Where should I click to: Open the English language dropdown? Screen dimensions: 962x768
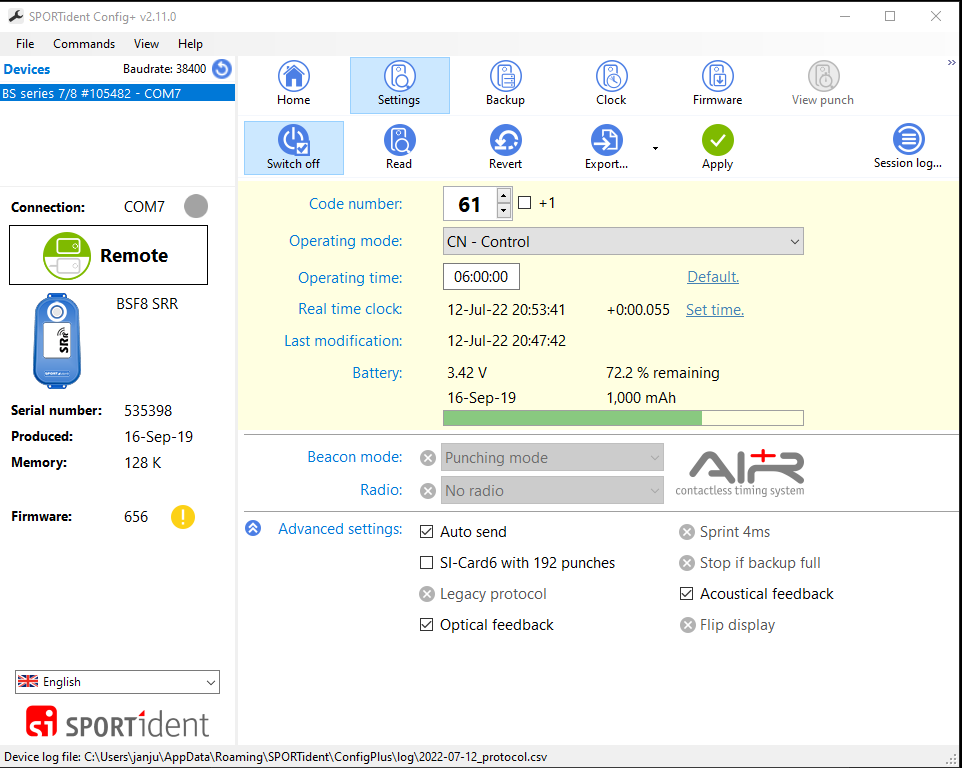click(x=117, y=682)
